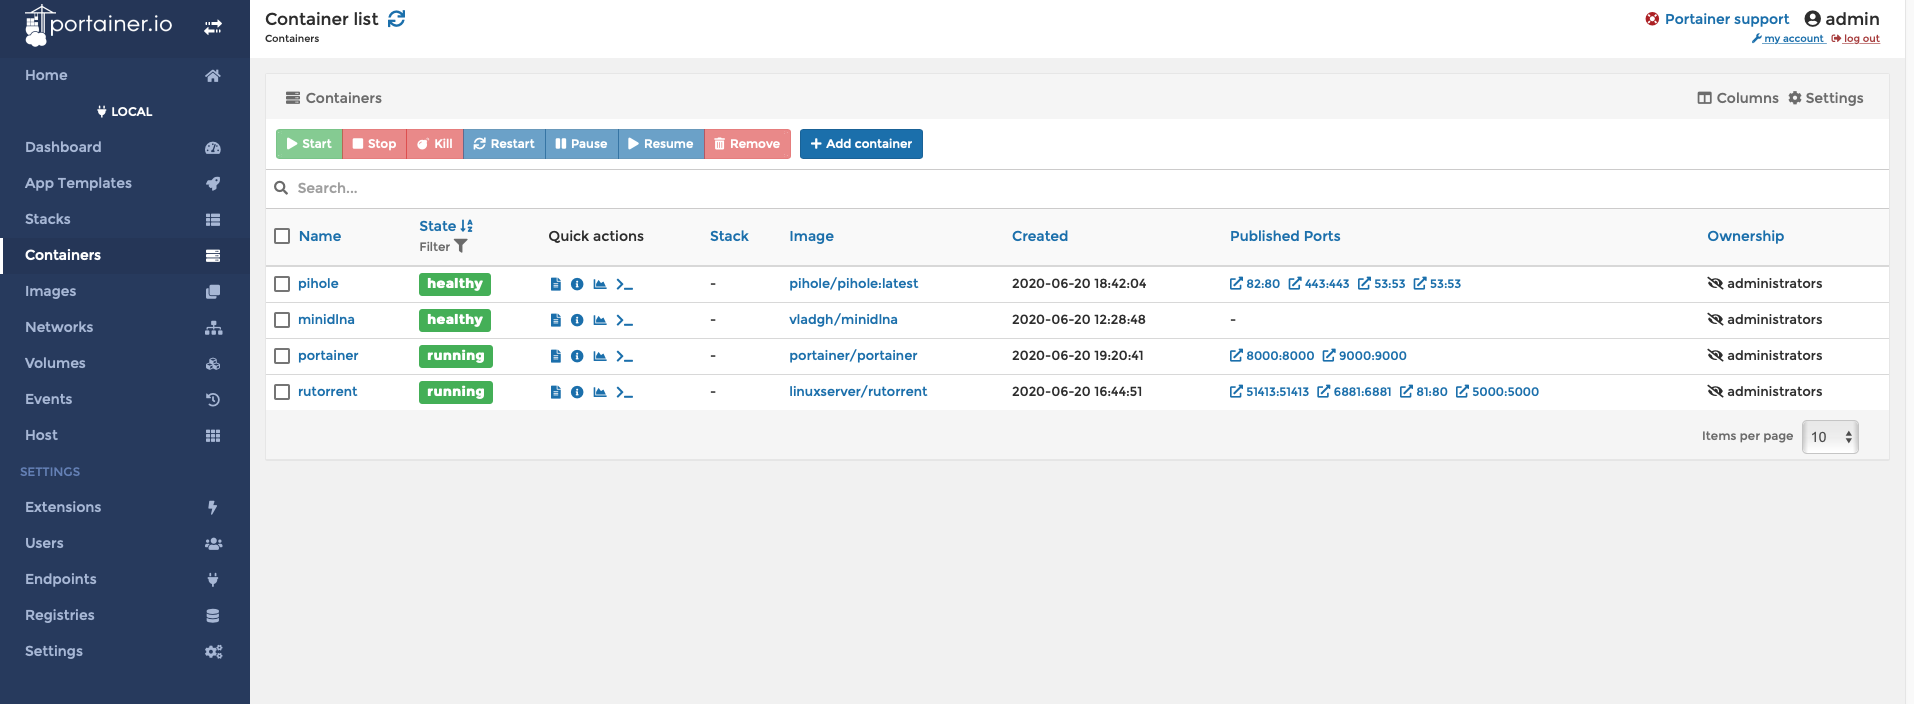Viewport: 1914px width, 704px height.
Task: Select the minidlna container checkbox
Action: (282, 320)
